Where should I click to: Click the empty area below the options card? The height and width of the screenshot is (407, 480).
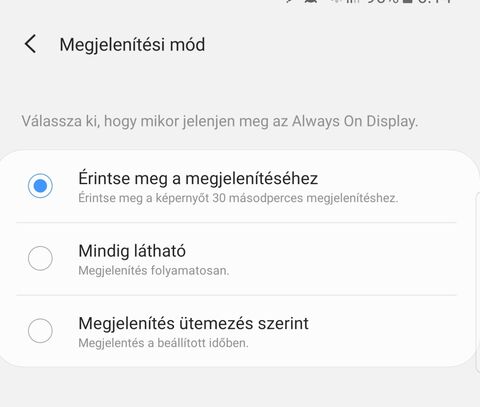tap(240, 388)
